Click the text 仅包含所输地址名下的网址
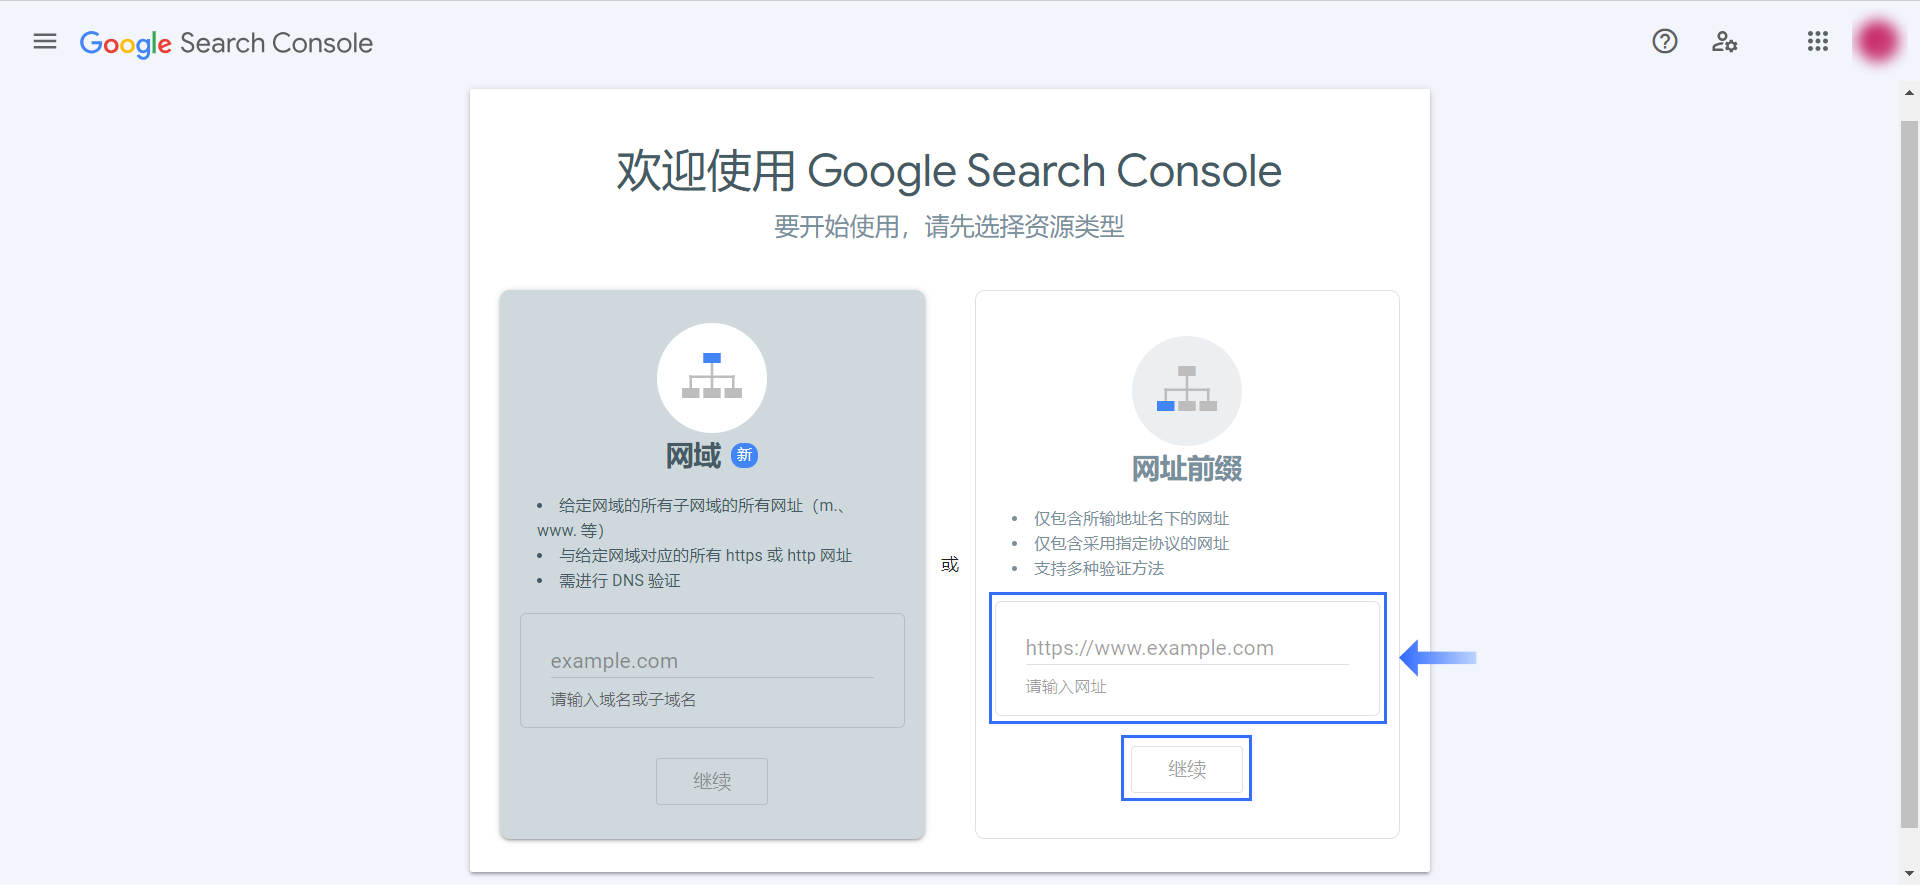Screen dimensions: 1920x885 pos(1131,519)
